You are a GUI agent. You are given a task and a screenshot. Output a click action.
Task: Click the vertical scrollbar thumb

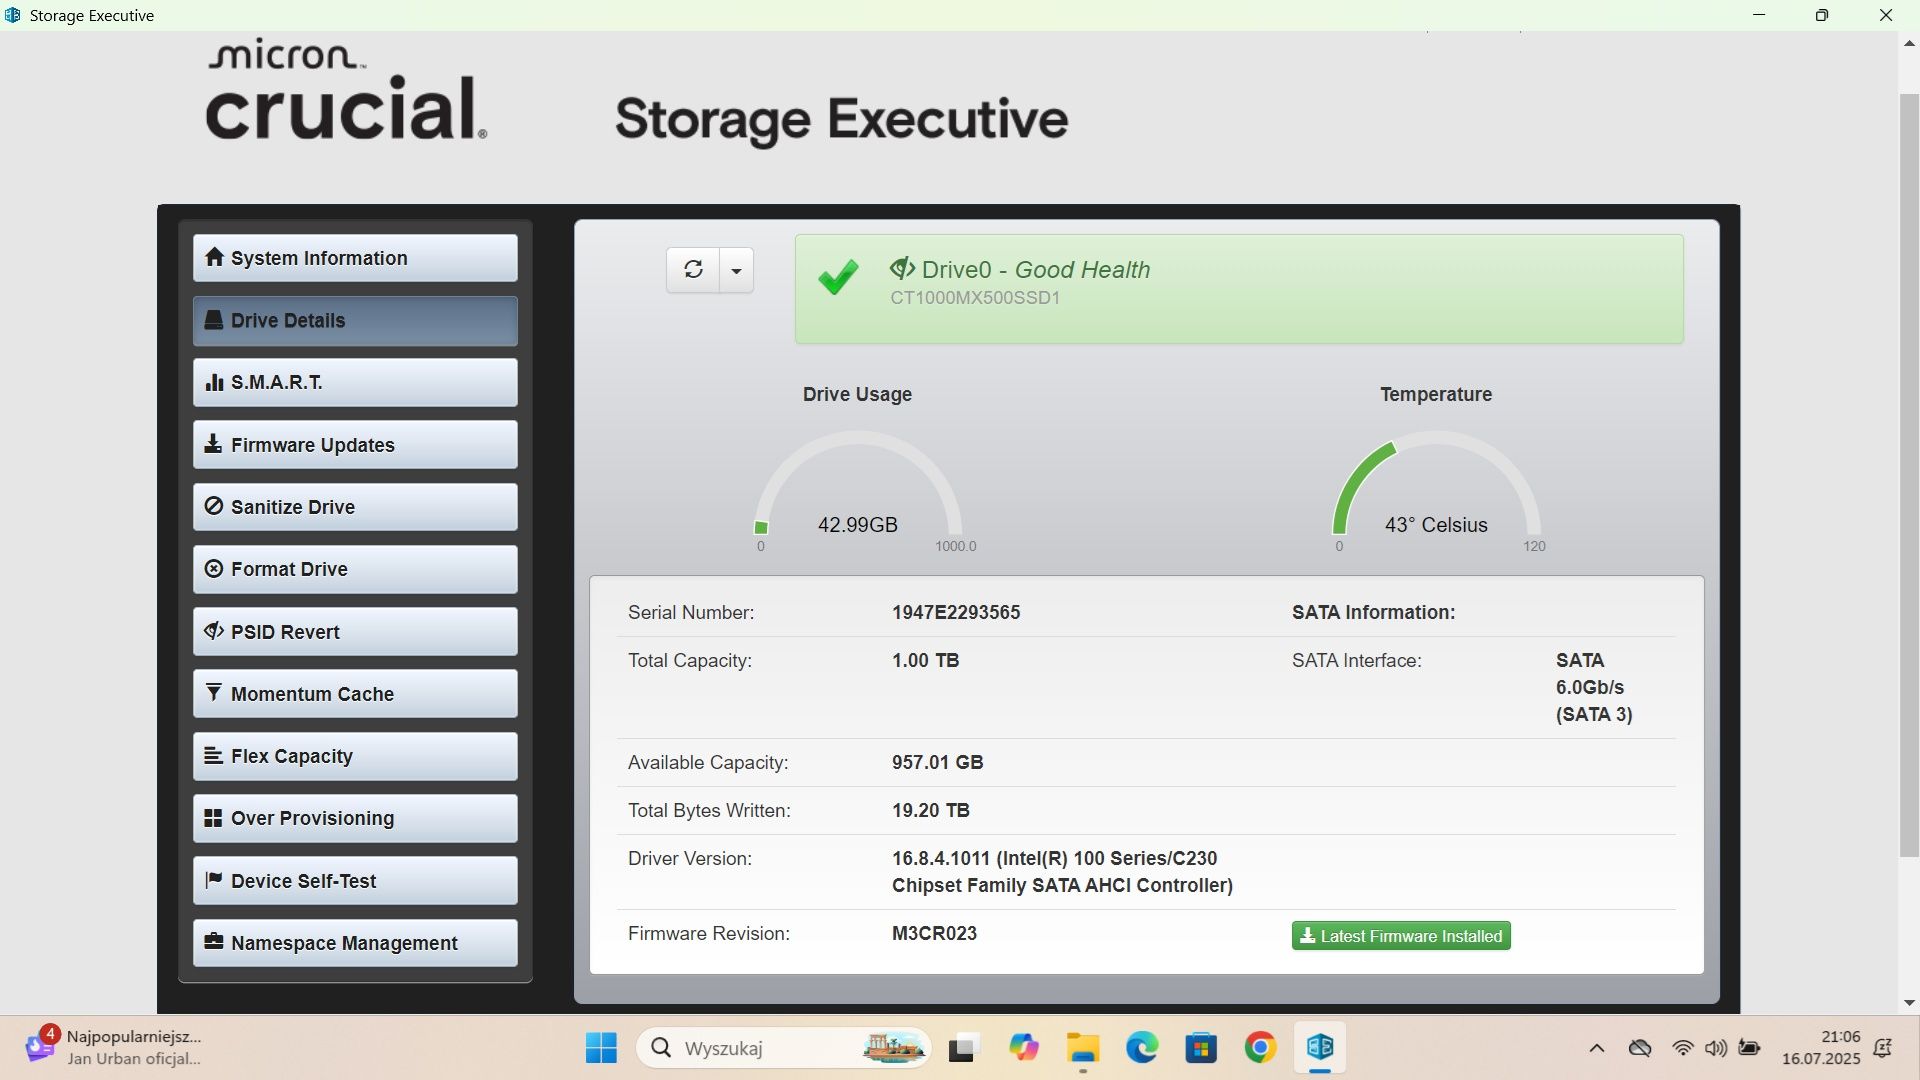click(x=1909, y=475)
